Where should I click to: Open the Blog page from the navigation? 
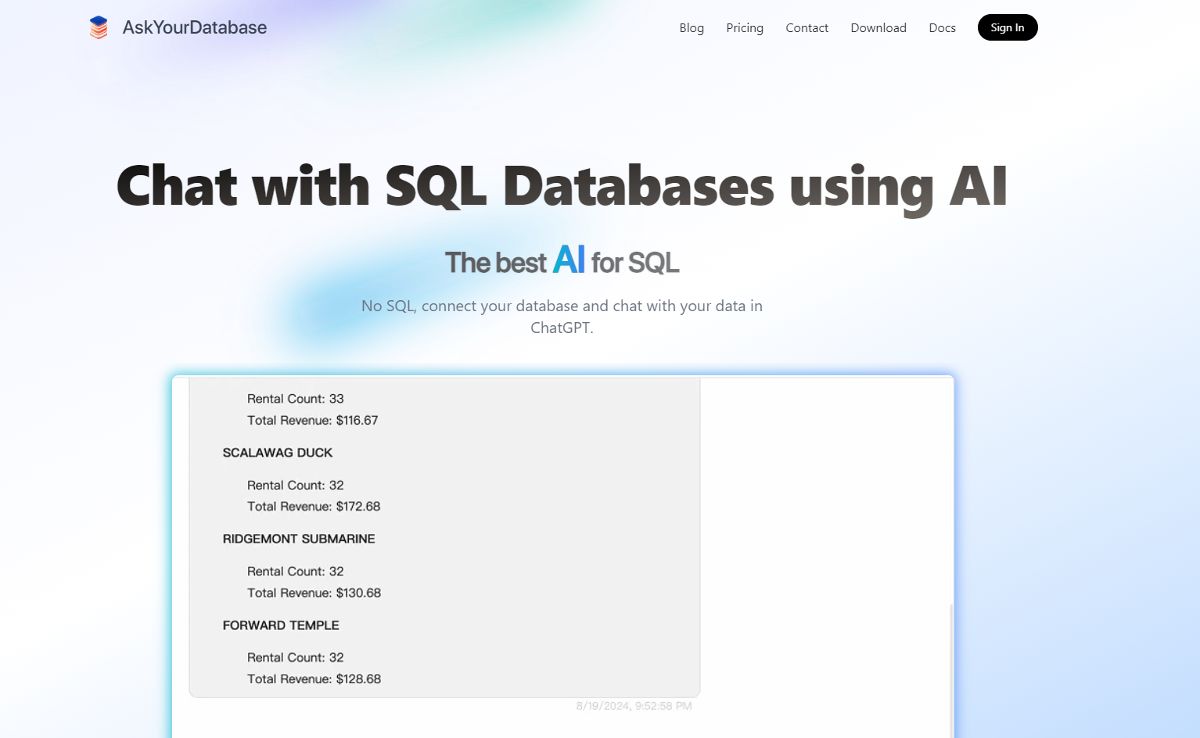coord(691,28)
